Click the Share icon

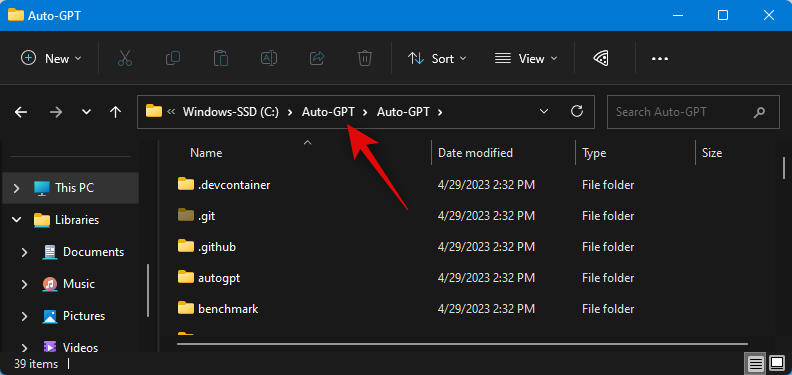click(x=317, y=59)
